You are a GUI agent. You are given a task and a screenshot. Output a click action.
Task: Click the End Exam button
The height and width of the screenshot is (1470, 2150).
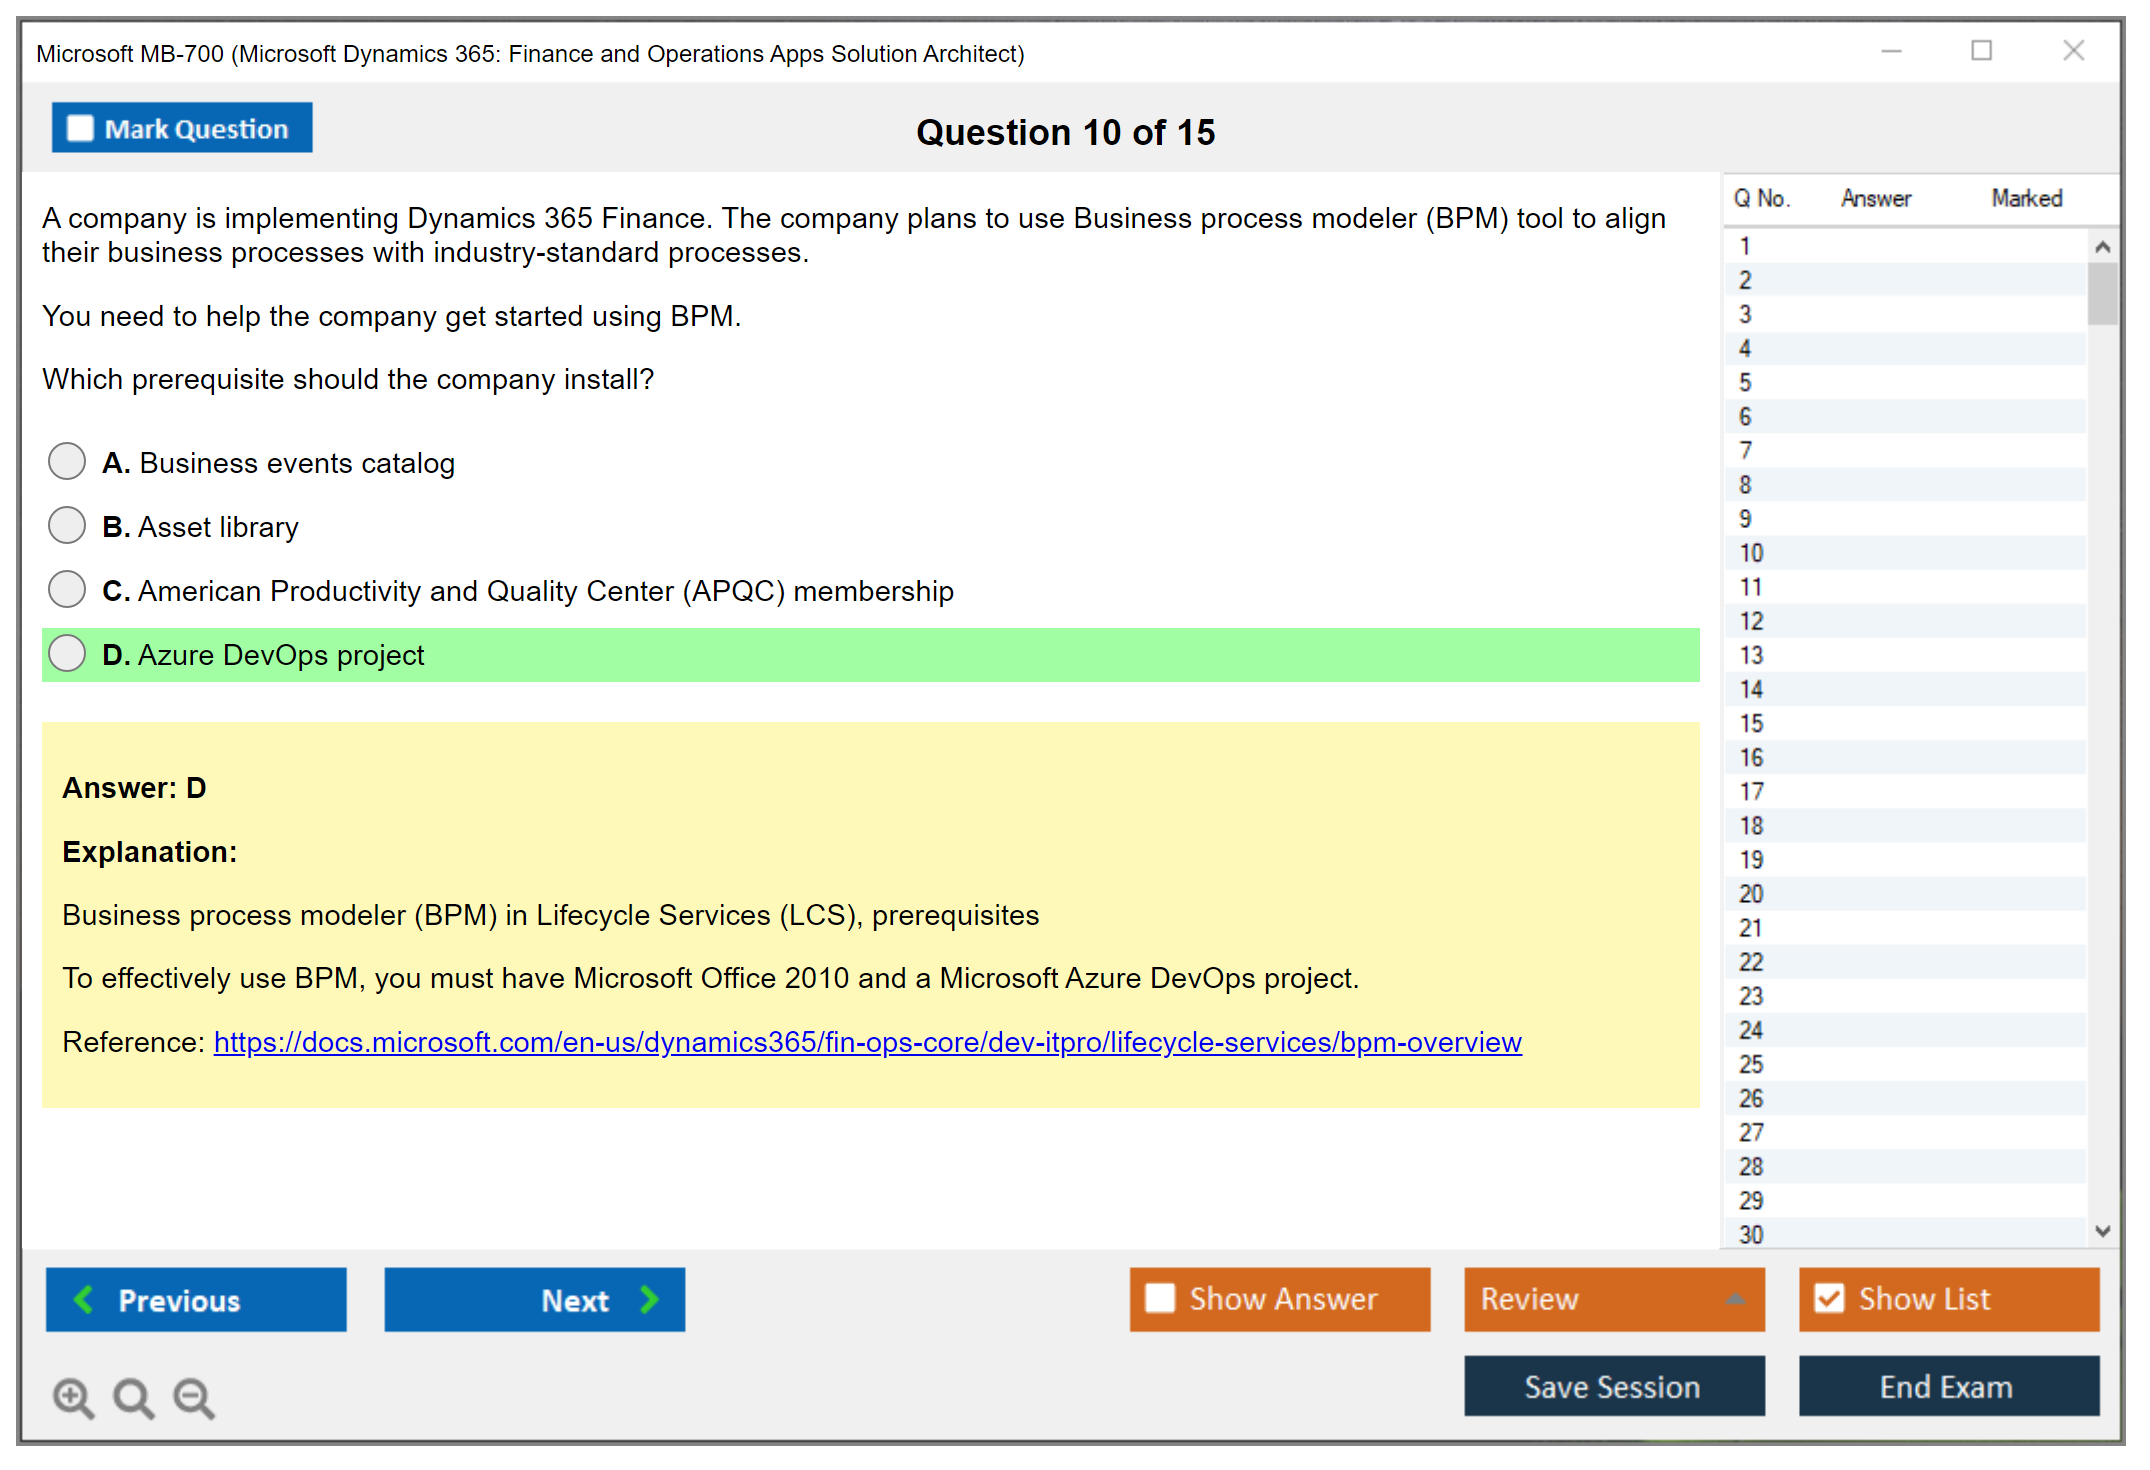pyautogui.click(x=1947, y=1386)
